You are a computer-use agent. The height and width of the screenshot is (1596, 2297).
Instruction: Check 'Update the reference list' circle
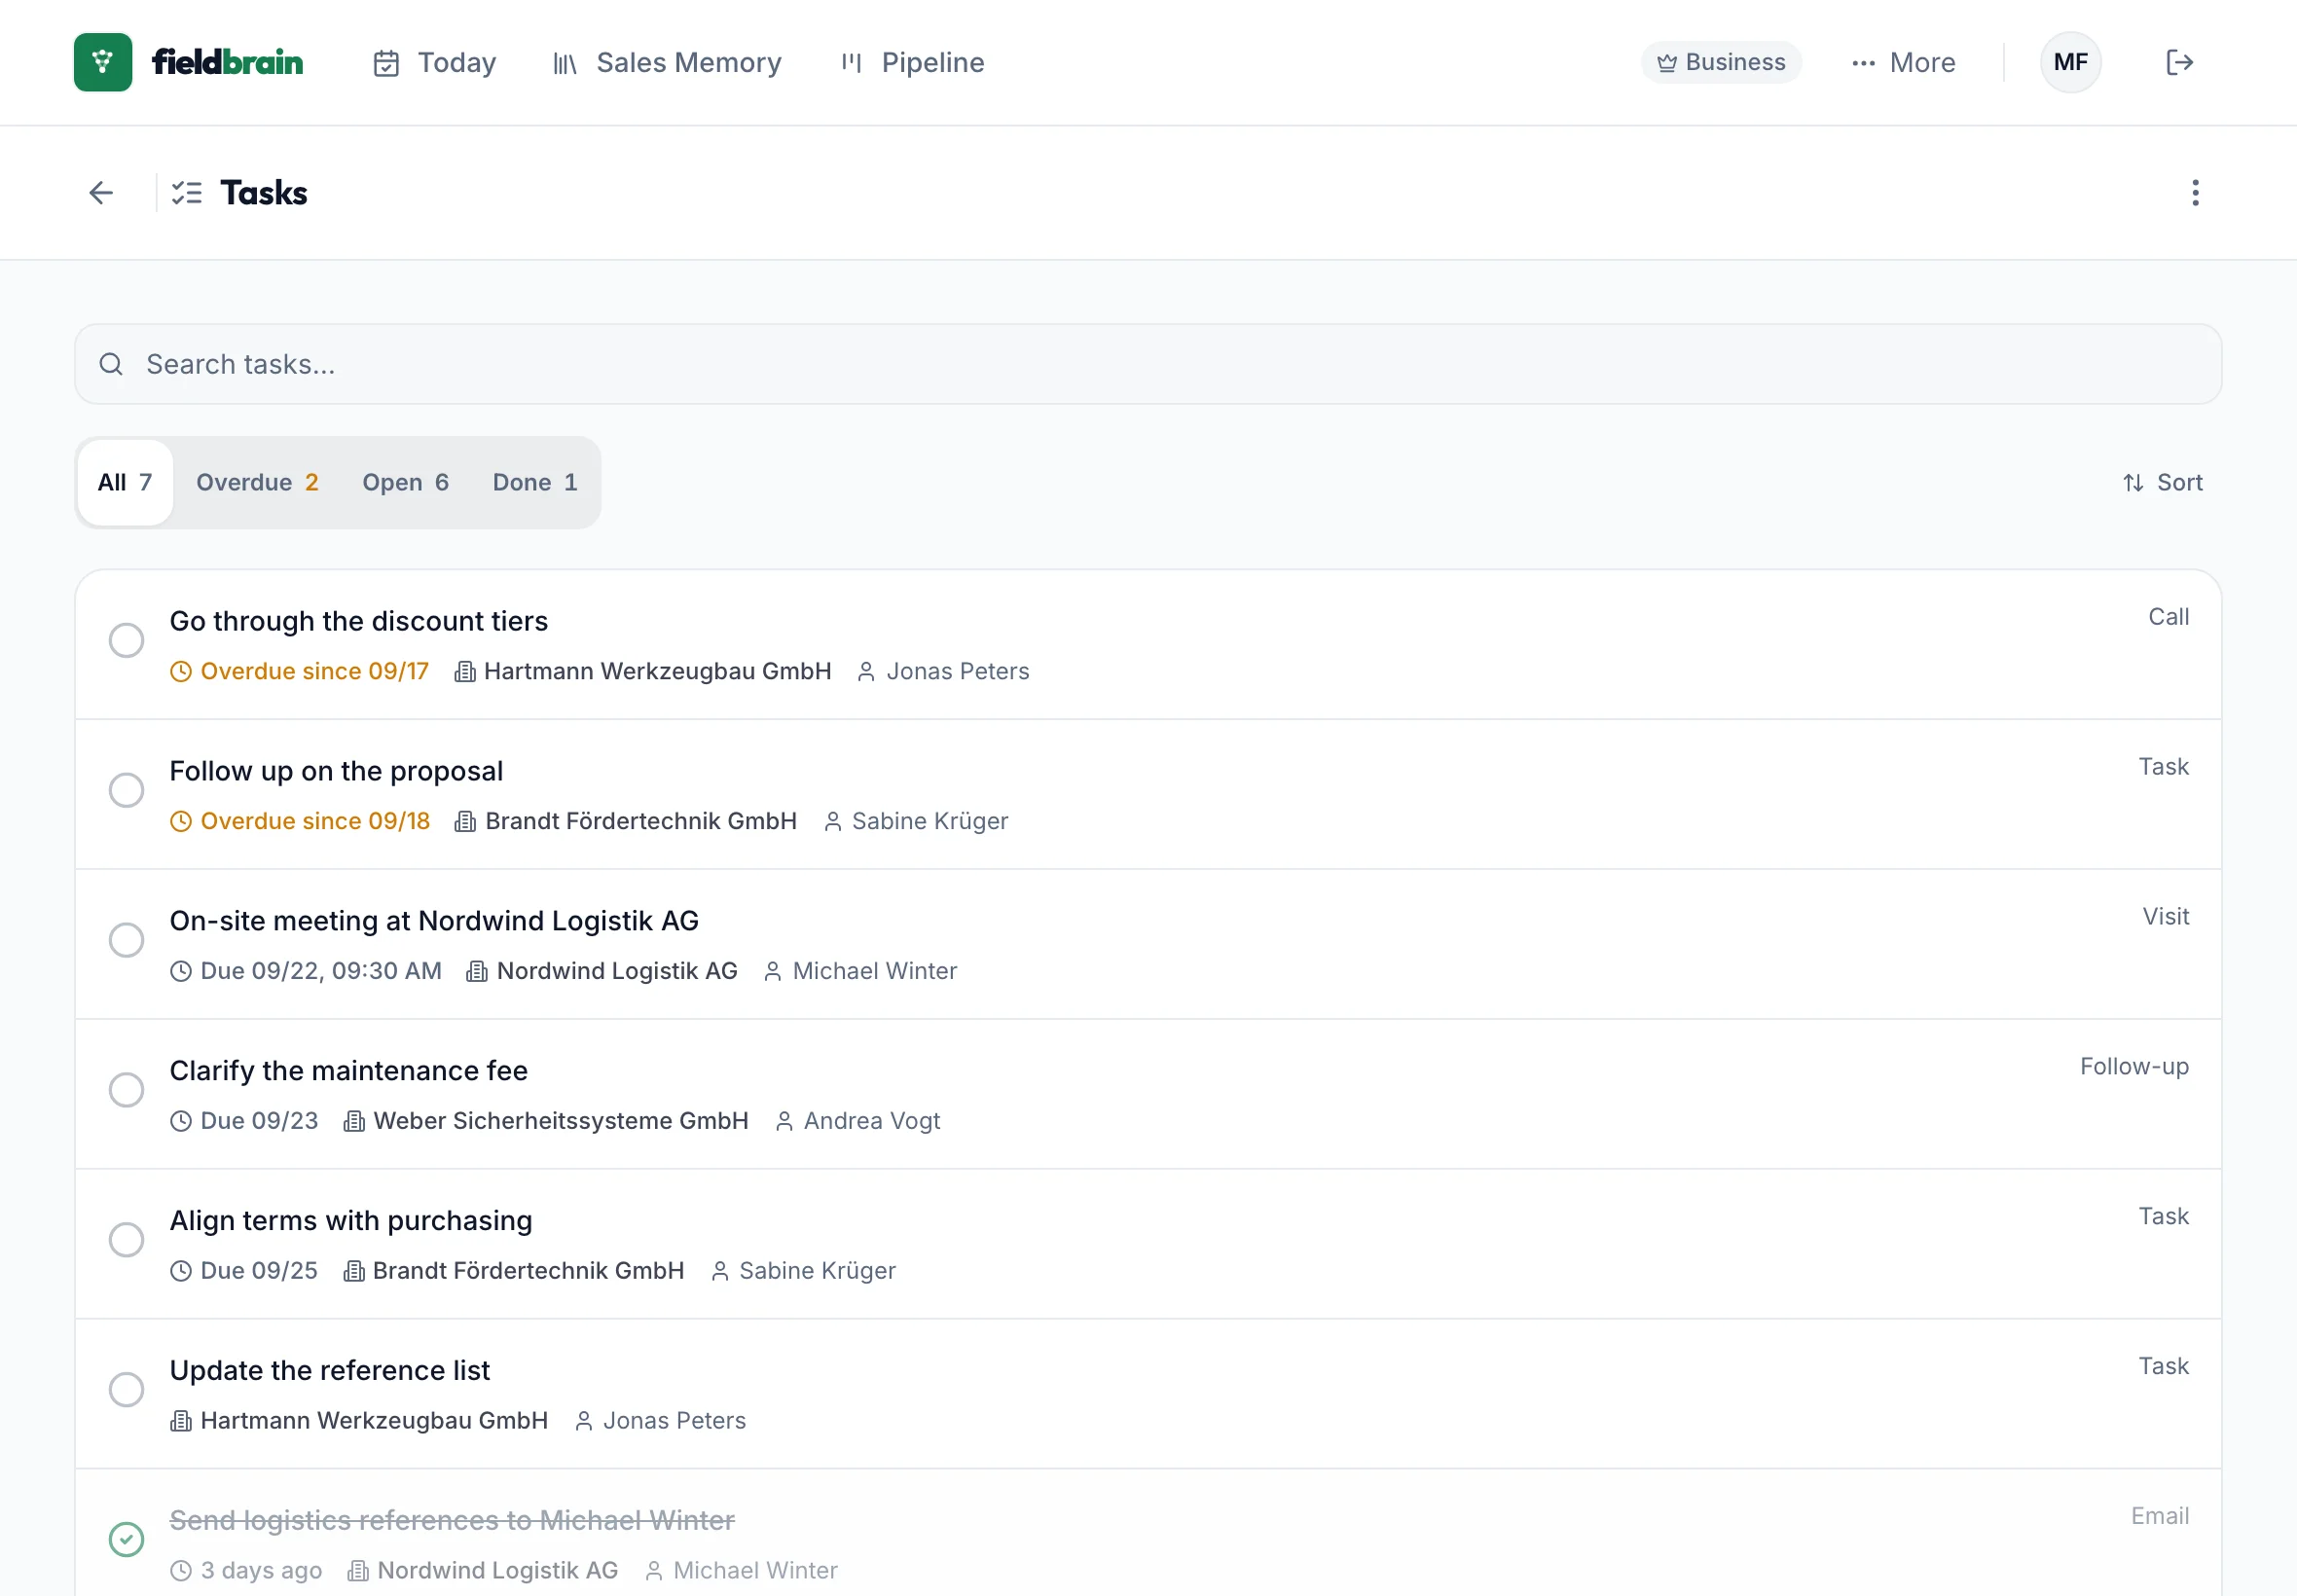point(126,1389)
